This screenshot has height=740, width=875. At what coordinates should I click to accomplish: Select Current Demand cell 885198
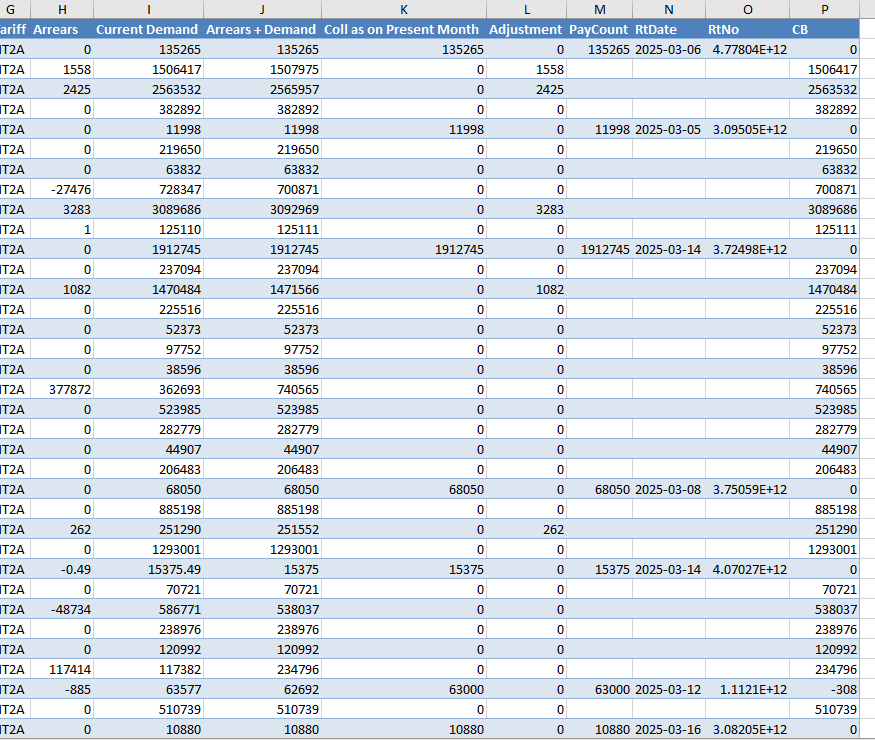(148, 510)
